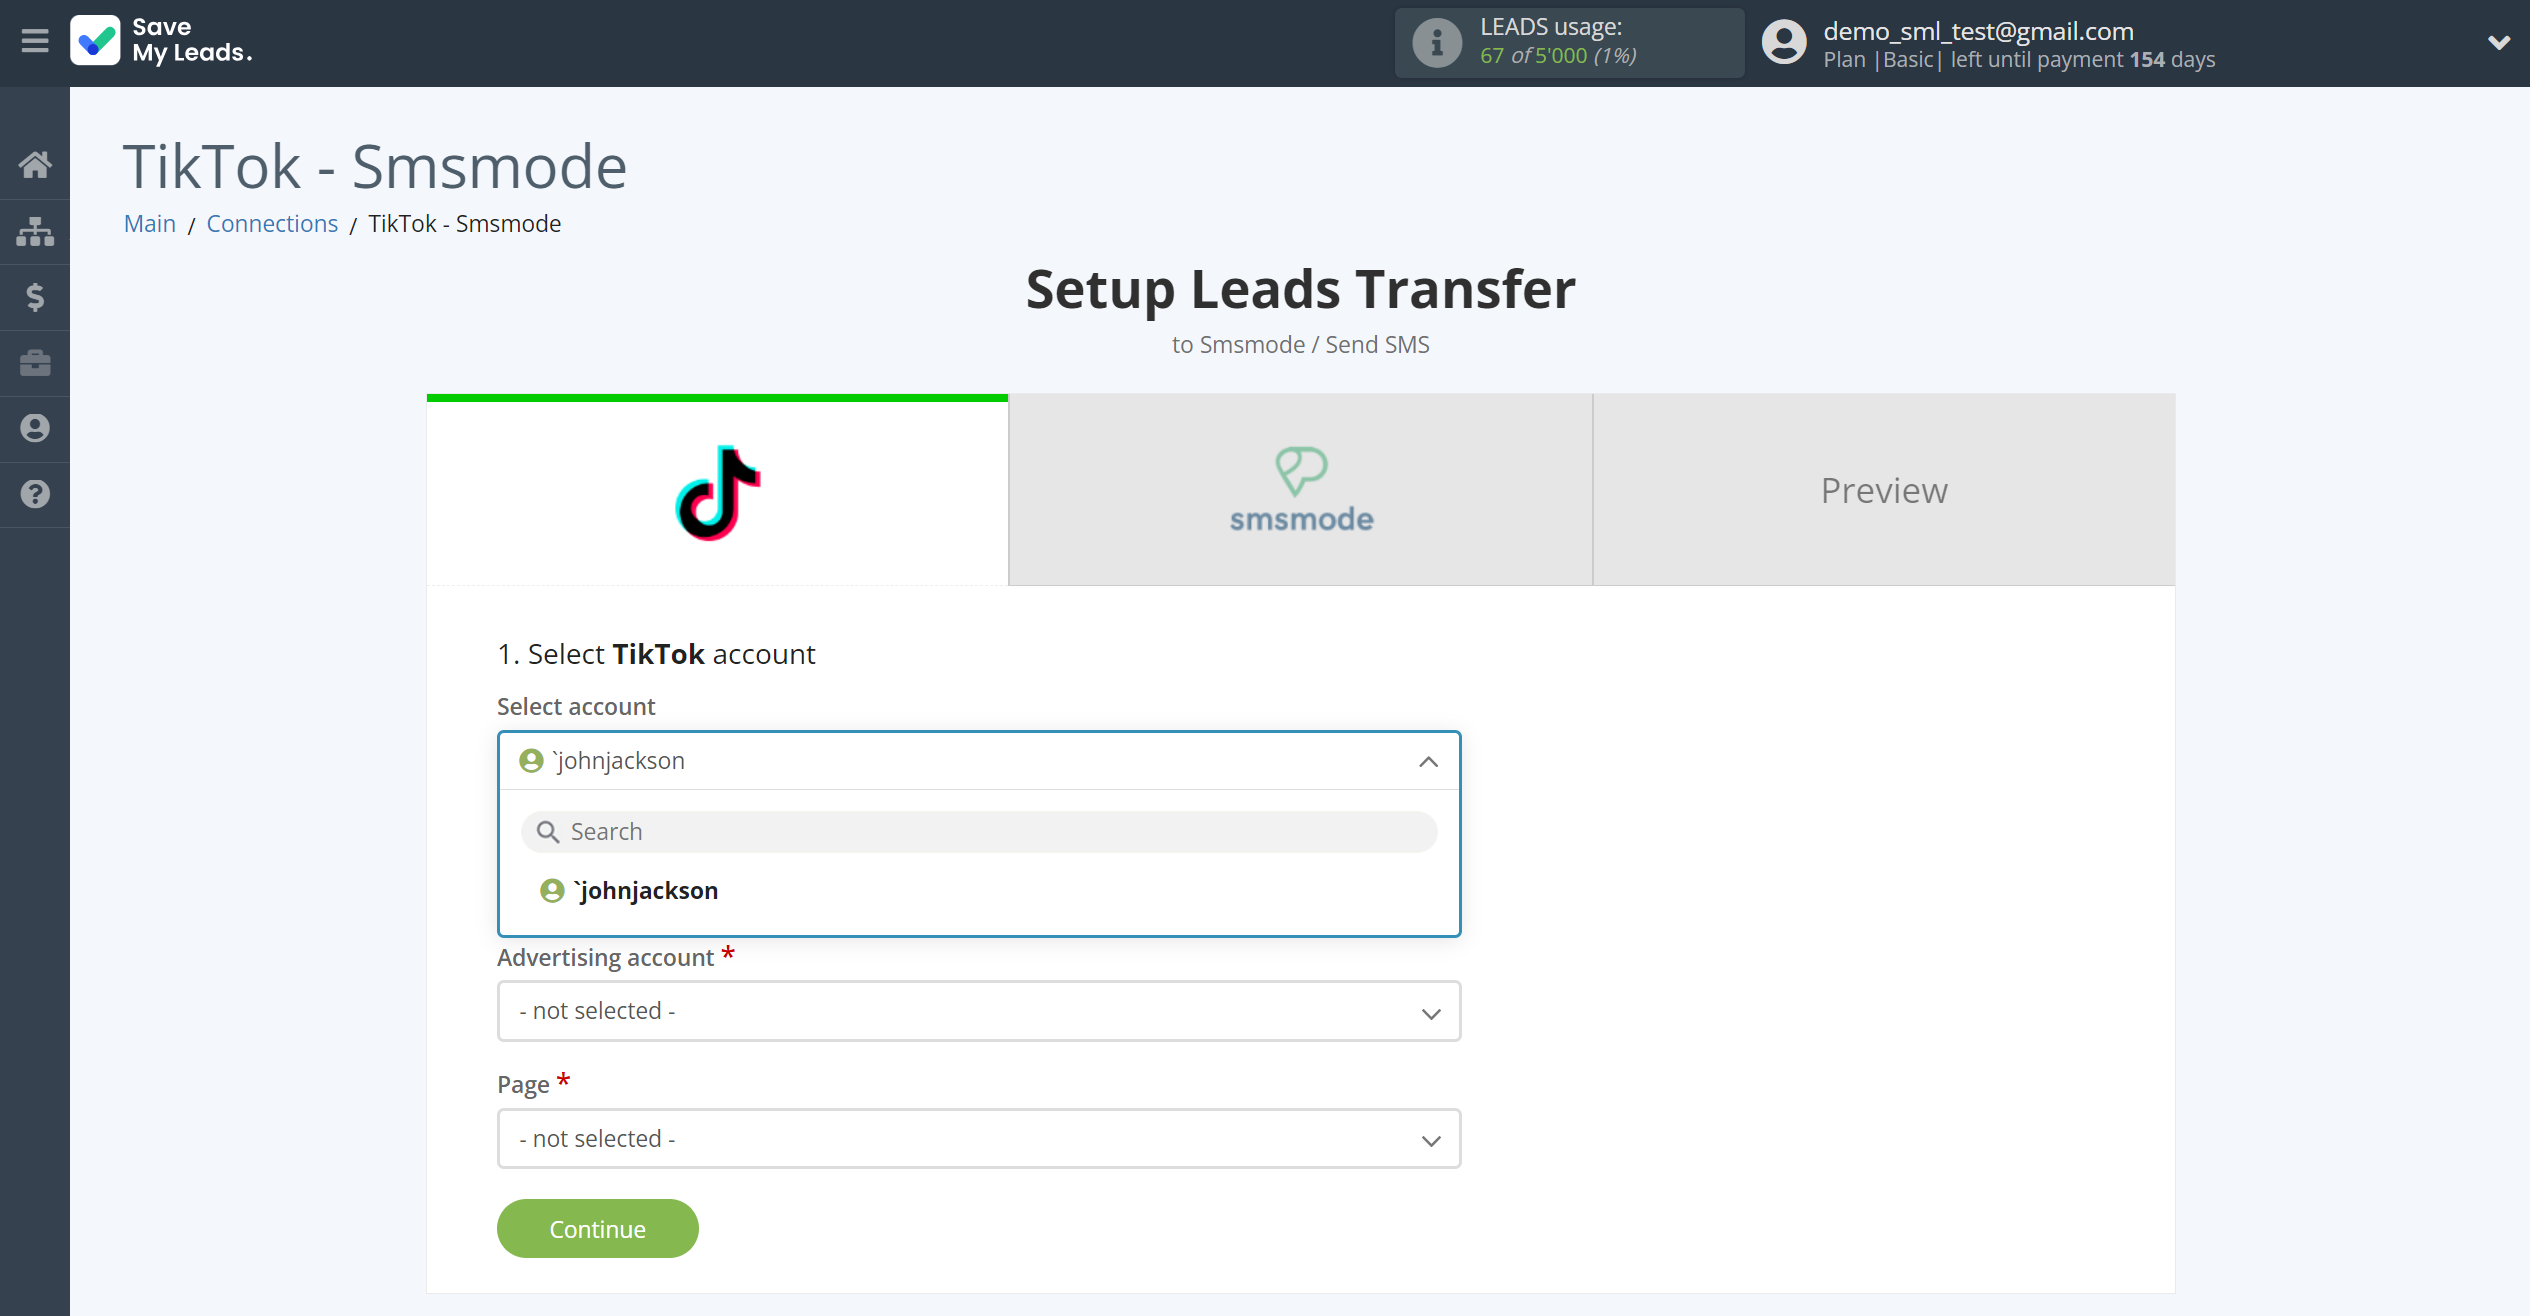This screenshot has height=1316, width=2530.
Task: Click the Preview tab
Action: pyautogui.click(x=1884, y=489)
